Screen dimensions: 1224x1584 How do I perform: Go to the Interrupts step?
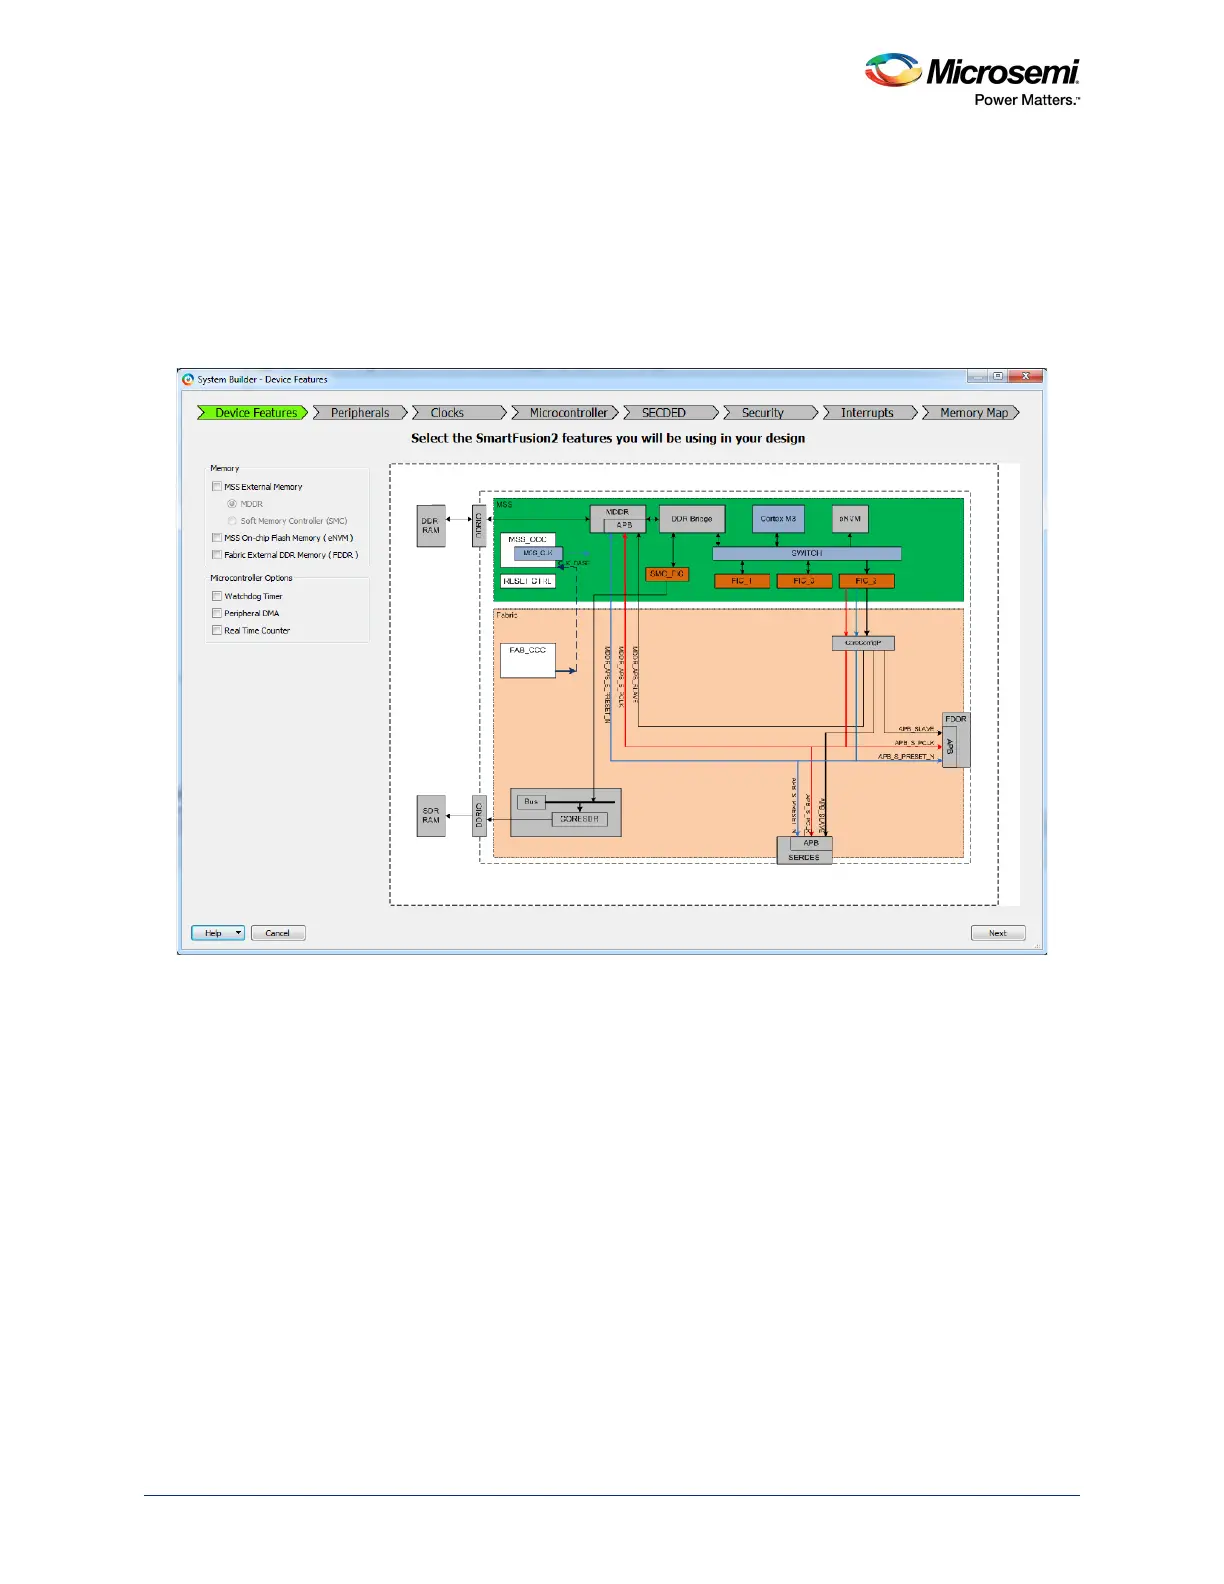pyautogui.click(x=870, y=413)
